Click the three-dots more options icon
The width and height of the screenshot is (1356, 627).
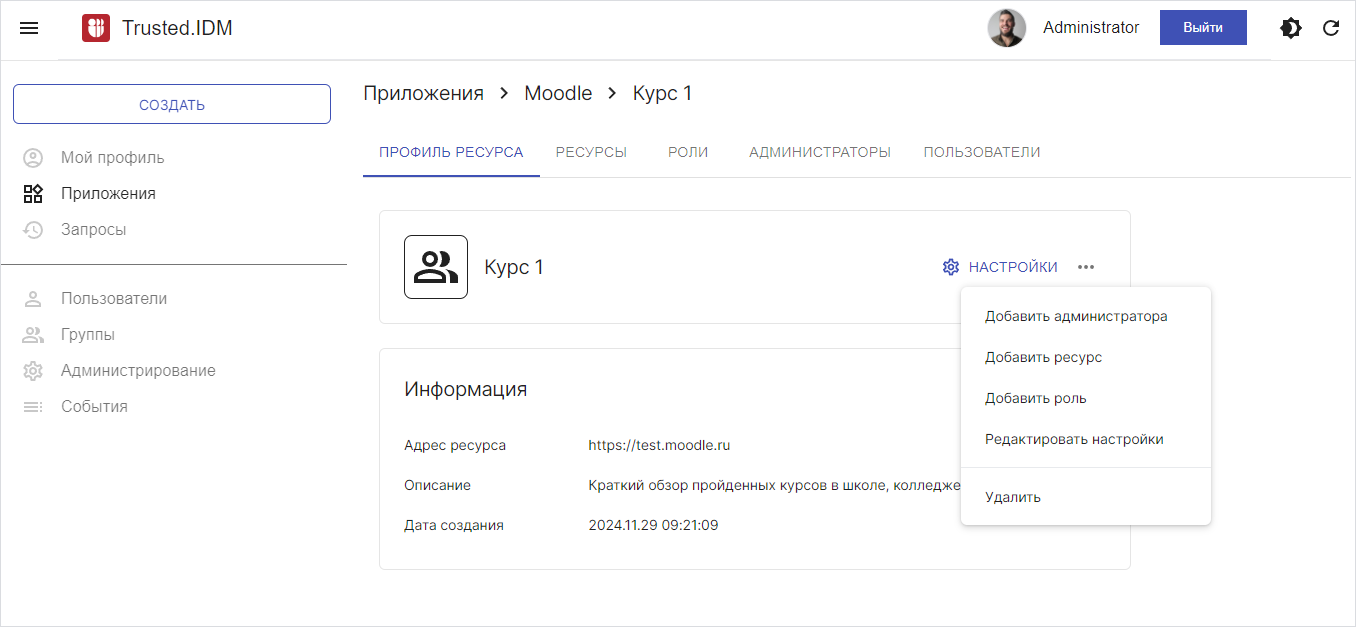point(1086,267)
